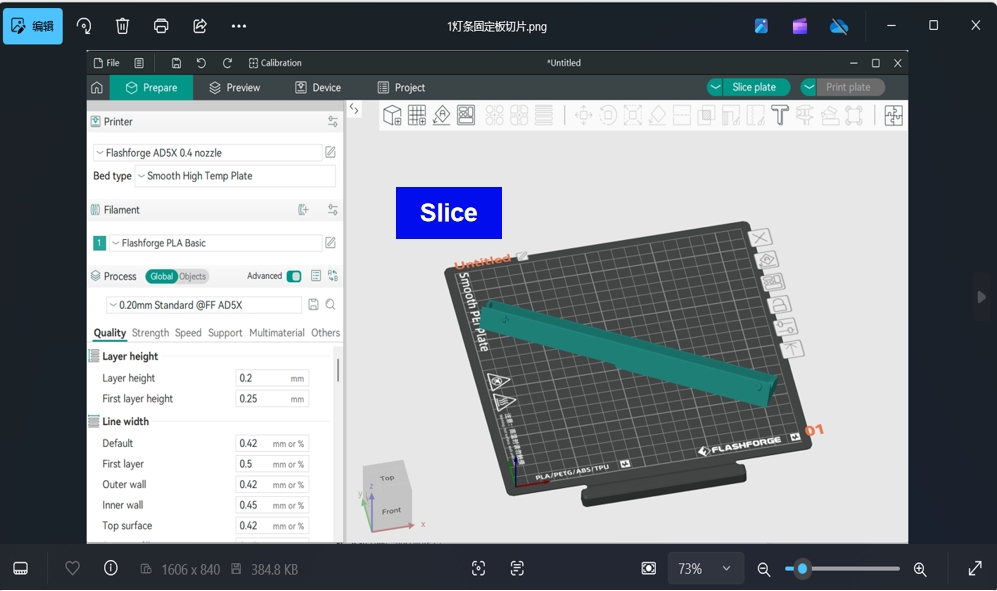This screenshot has width=997, height=591.
Task: Select the Rotate tool in the toolbar
Action: point(608,115)
